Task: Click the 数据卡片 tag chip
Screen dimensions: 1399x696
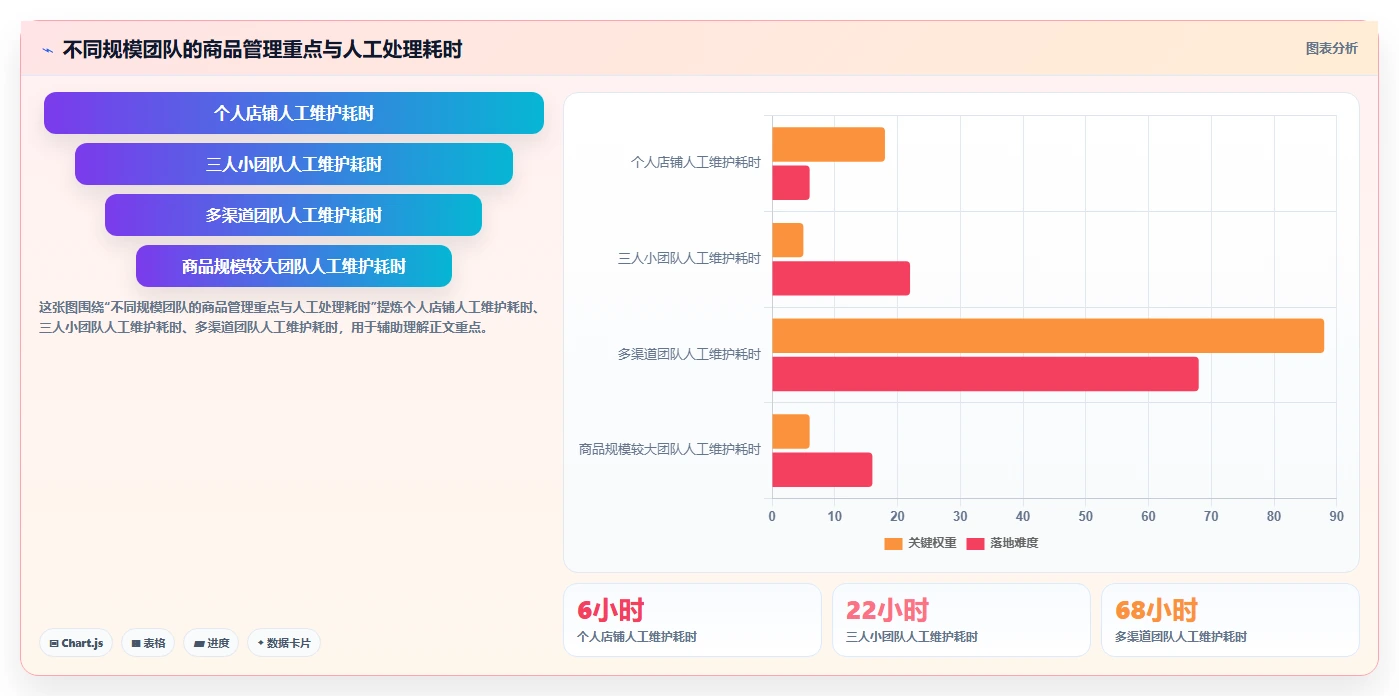Action: [x=284, y=643]
